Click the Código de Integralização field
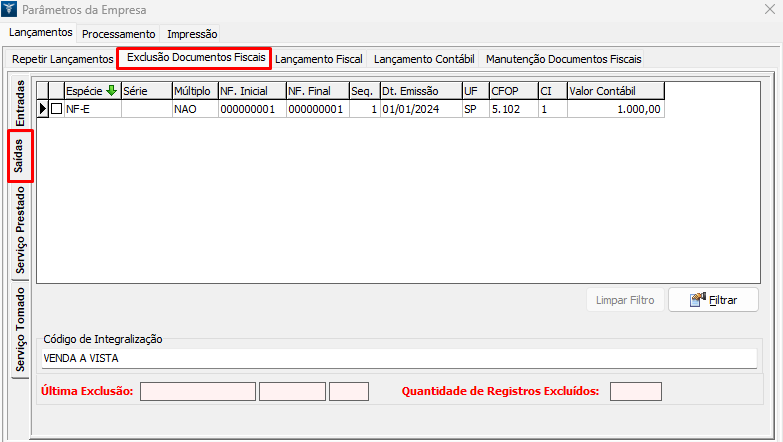783x442 pixels. [x=400, y=358]
